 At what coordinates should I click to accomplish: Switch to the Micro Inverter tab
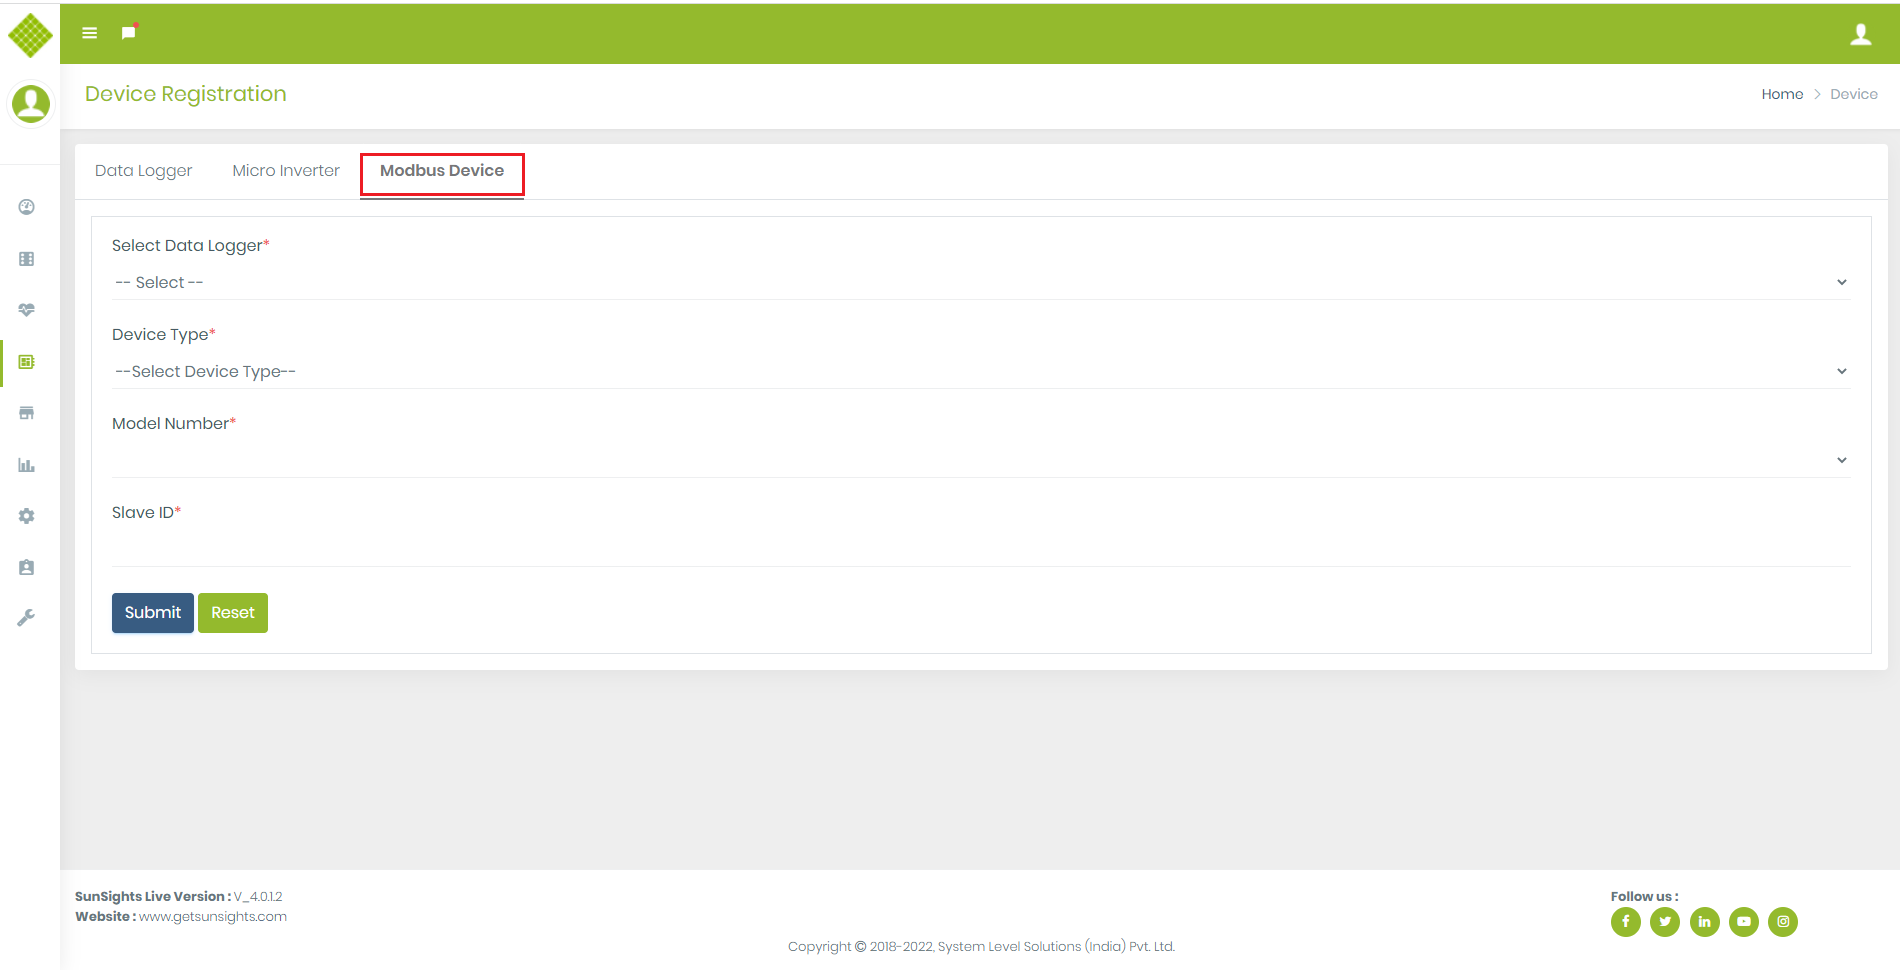click(286, 171)
